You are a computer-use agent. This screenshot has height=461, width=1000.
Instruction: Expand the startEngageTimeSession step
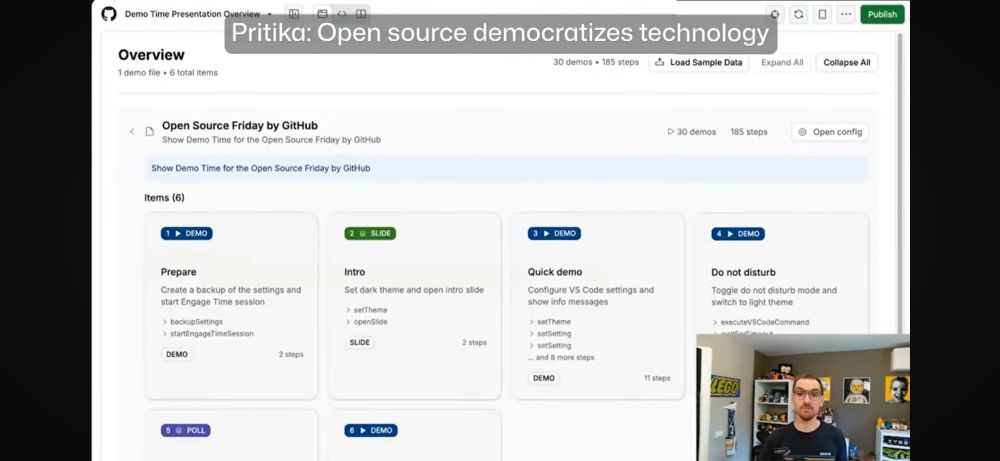tap(207, 333)
